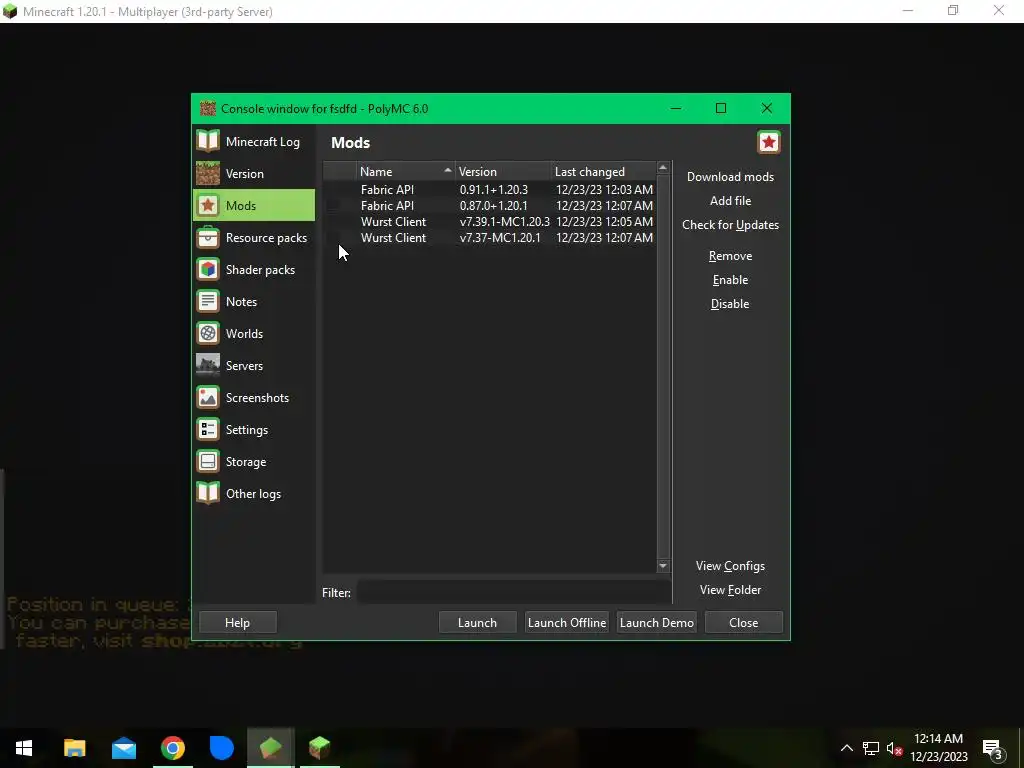Screen dimensions: 1024x768
Task: Switch to the Settings tab in sidebar
Action: click(254, 430)
